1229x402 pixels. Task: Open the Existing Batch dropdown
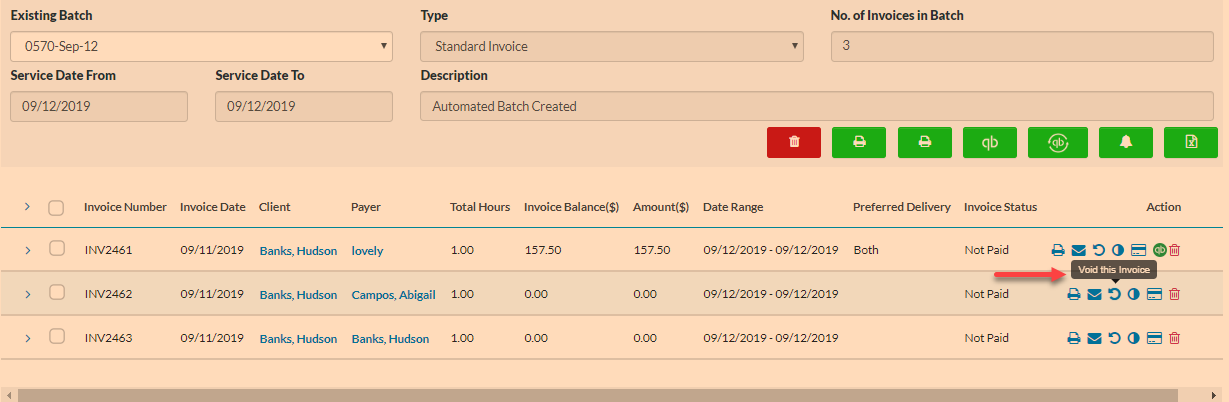(201, 46)
